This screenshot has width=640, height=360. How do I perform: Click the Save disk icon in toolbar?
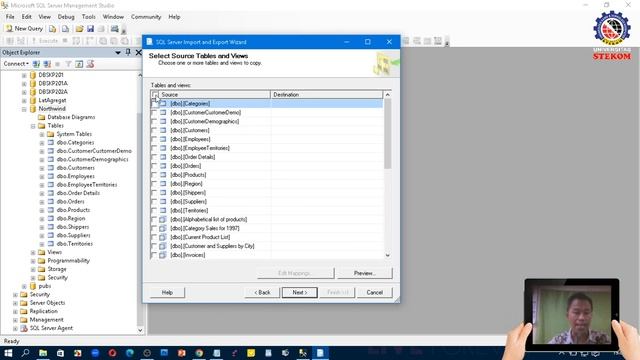90,29
